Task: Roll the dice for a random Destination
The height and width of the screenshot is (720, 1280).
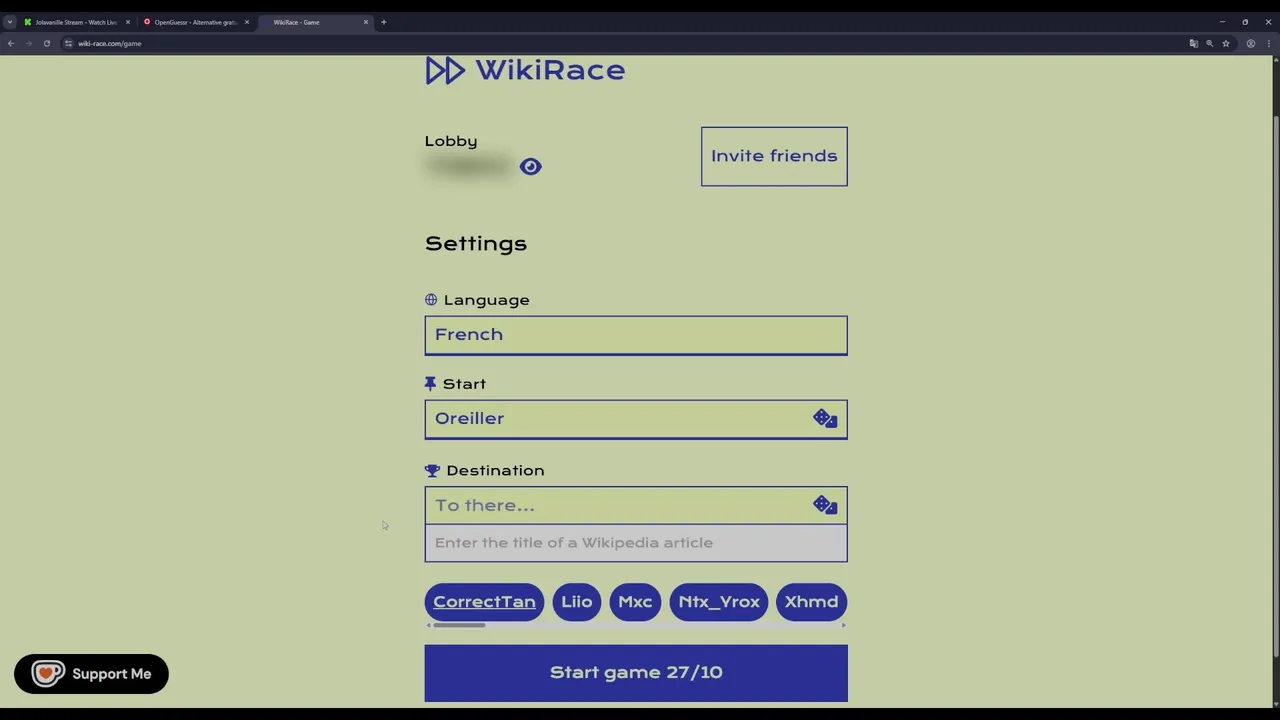Action: click(x=825, y=505)
